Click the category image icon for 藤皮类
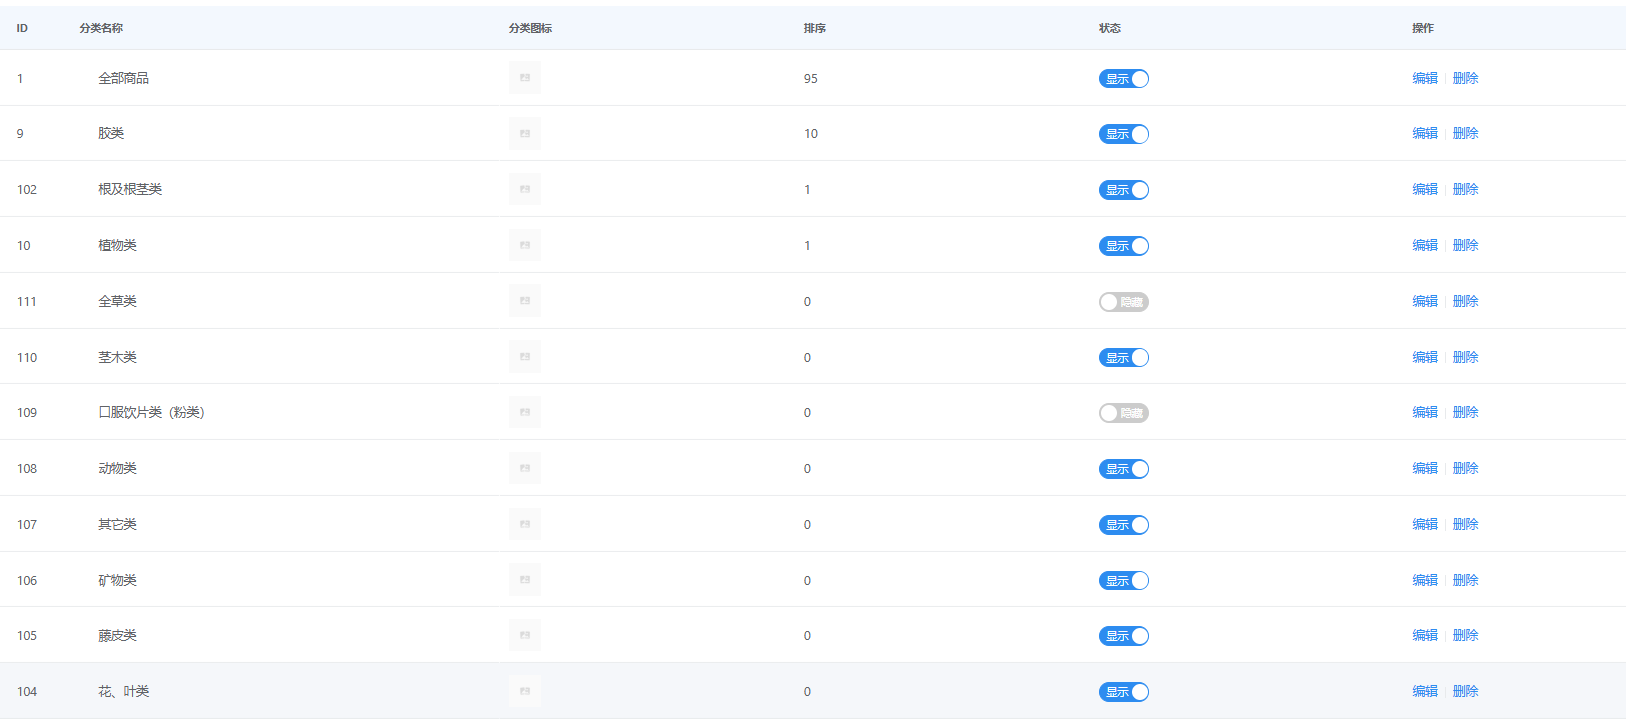Screen dimensions: 1626x725 pyautogui.click(x=525, y=635)
